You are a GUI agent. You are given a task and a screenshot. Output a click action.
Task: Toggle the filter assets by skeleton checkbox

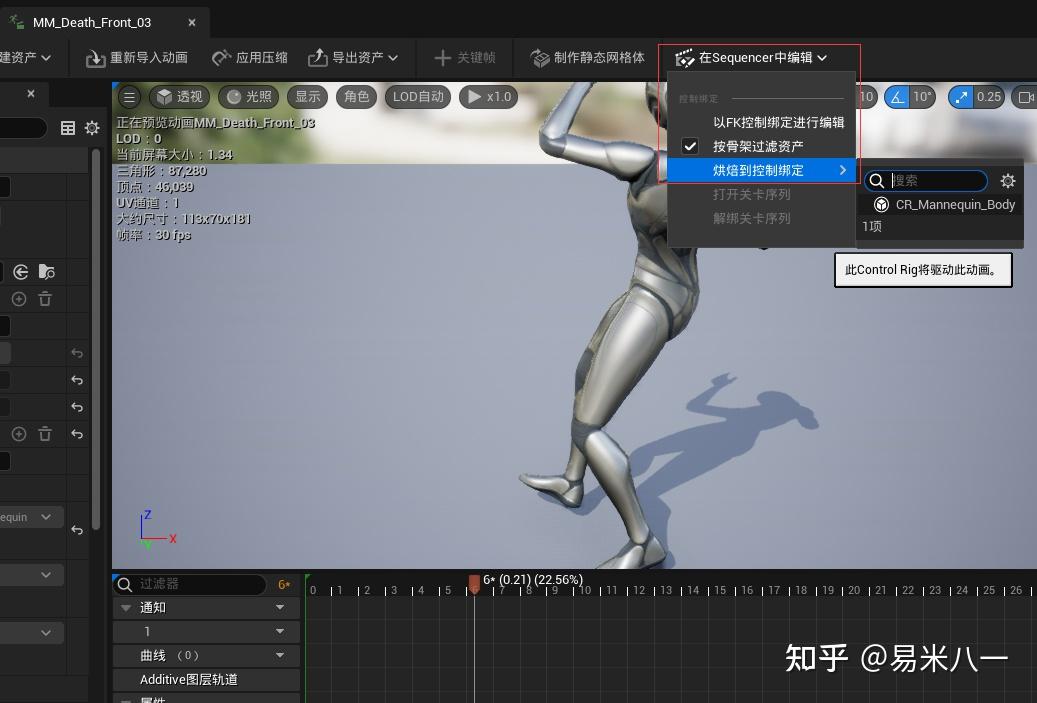pos(690,146)
